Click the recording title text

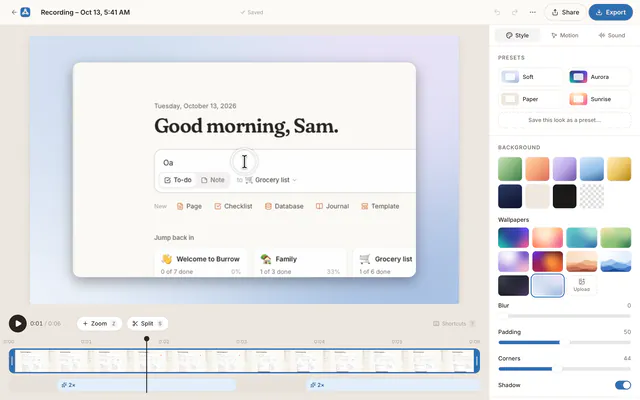click(85, 12)
